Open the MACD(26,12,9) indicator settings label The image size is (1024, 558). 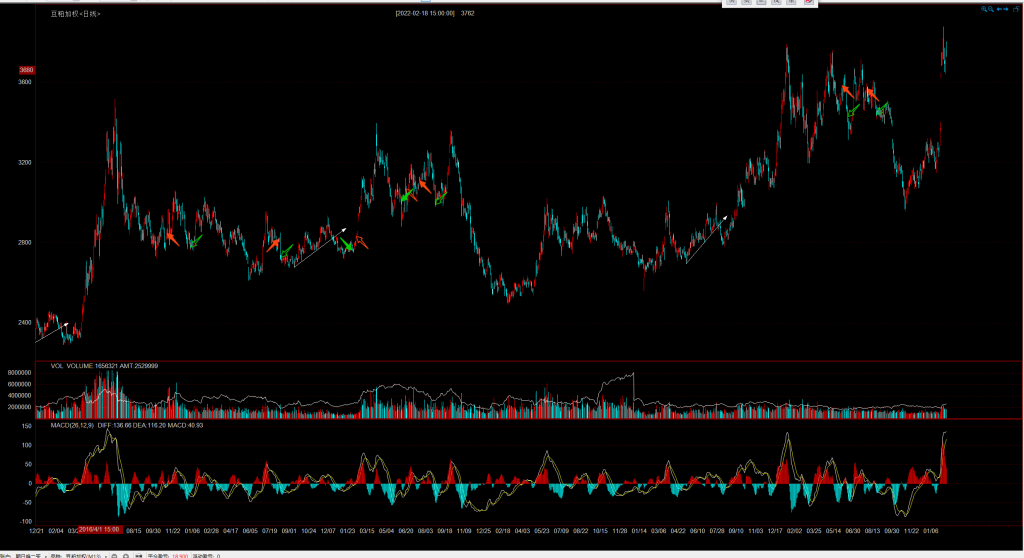(x=73, y=426)
